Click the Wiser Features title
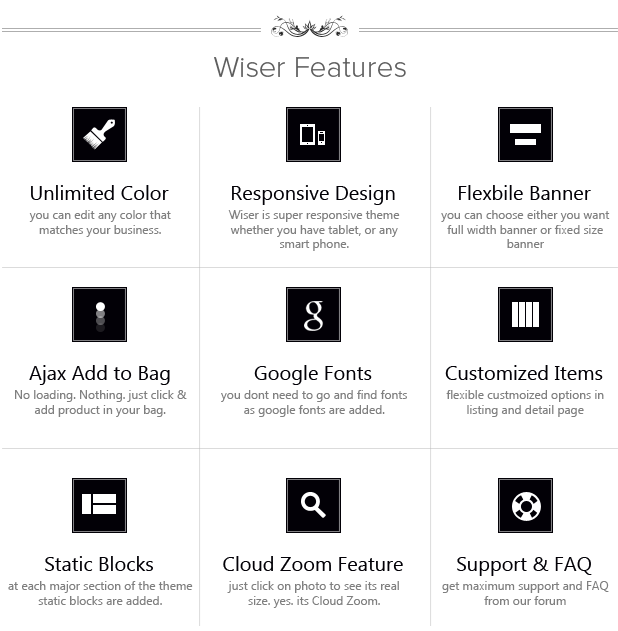Image resolution: width=618 pixels, height=631 pixels. click(x=310, y=67)
